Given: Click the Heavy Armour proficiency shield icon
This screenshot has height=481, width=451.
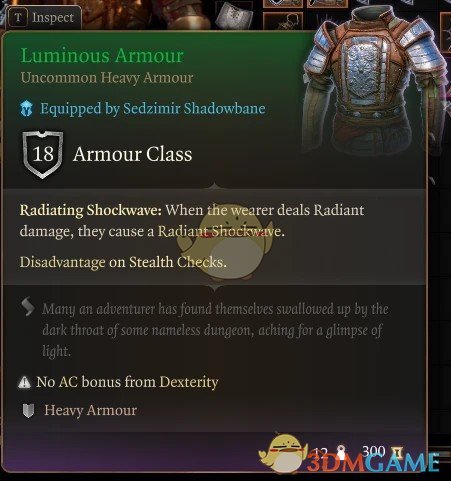Looking at the screenshot, I should click(x=28, y=411).
